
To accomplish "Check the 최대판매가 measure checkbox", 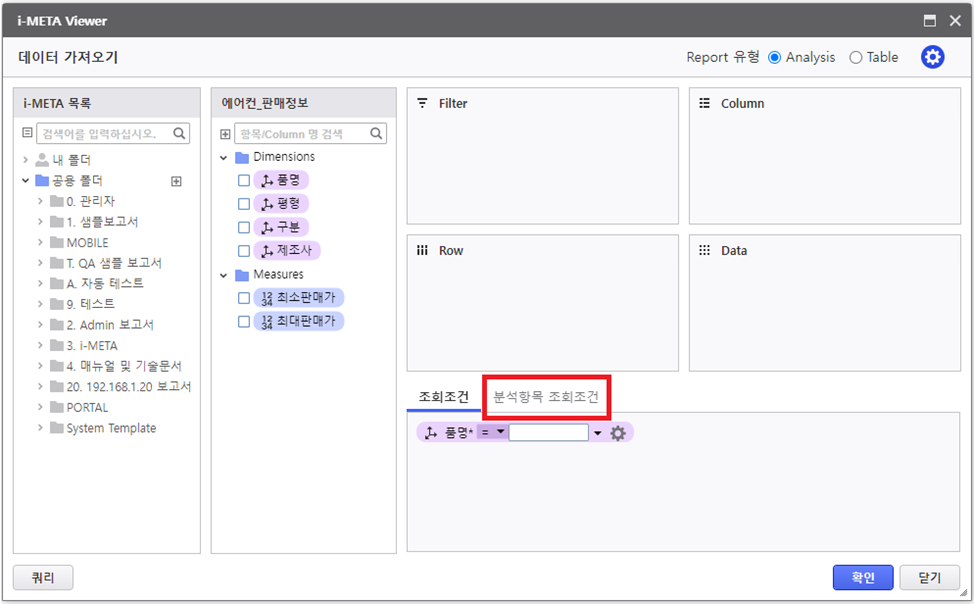I will tap(244, 322).
